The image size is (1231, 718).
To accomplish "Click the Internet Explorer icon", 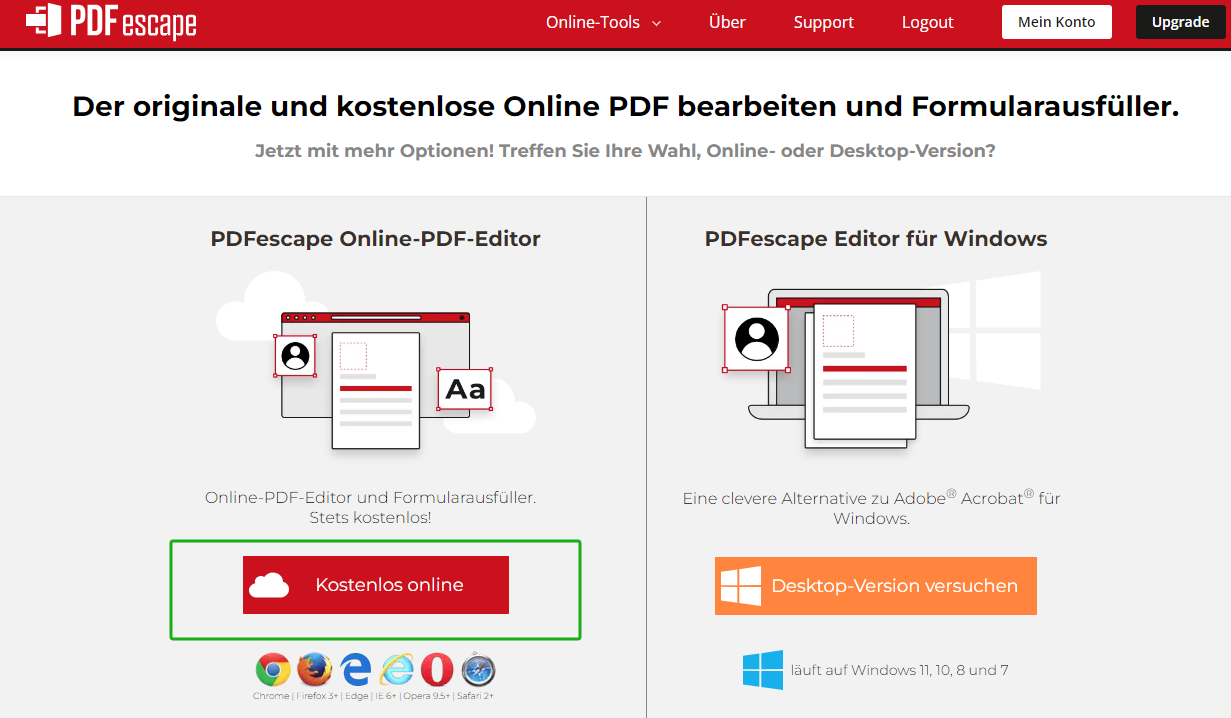I will coord(396,669).
